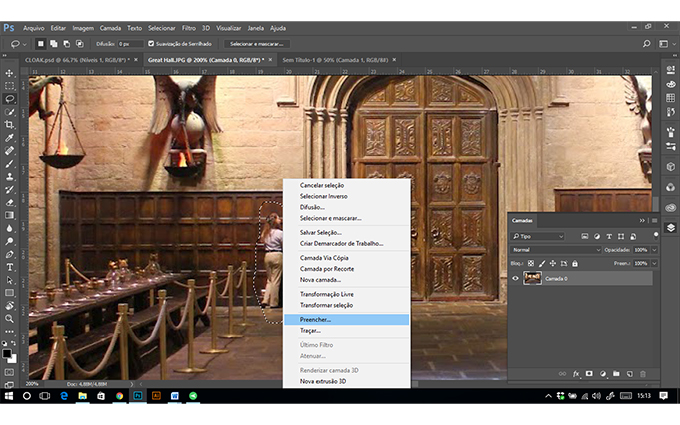Create a new adjustment layer icon

pos(603,373)
